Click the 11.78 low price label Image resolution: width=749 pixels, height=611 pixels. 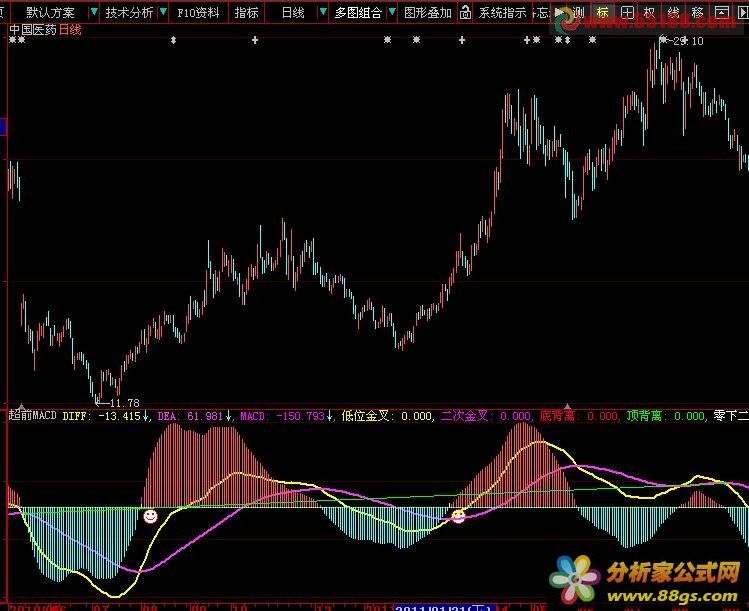(x=125, y=403)
